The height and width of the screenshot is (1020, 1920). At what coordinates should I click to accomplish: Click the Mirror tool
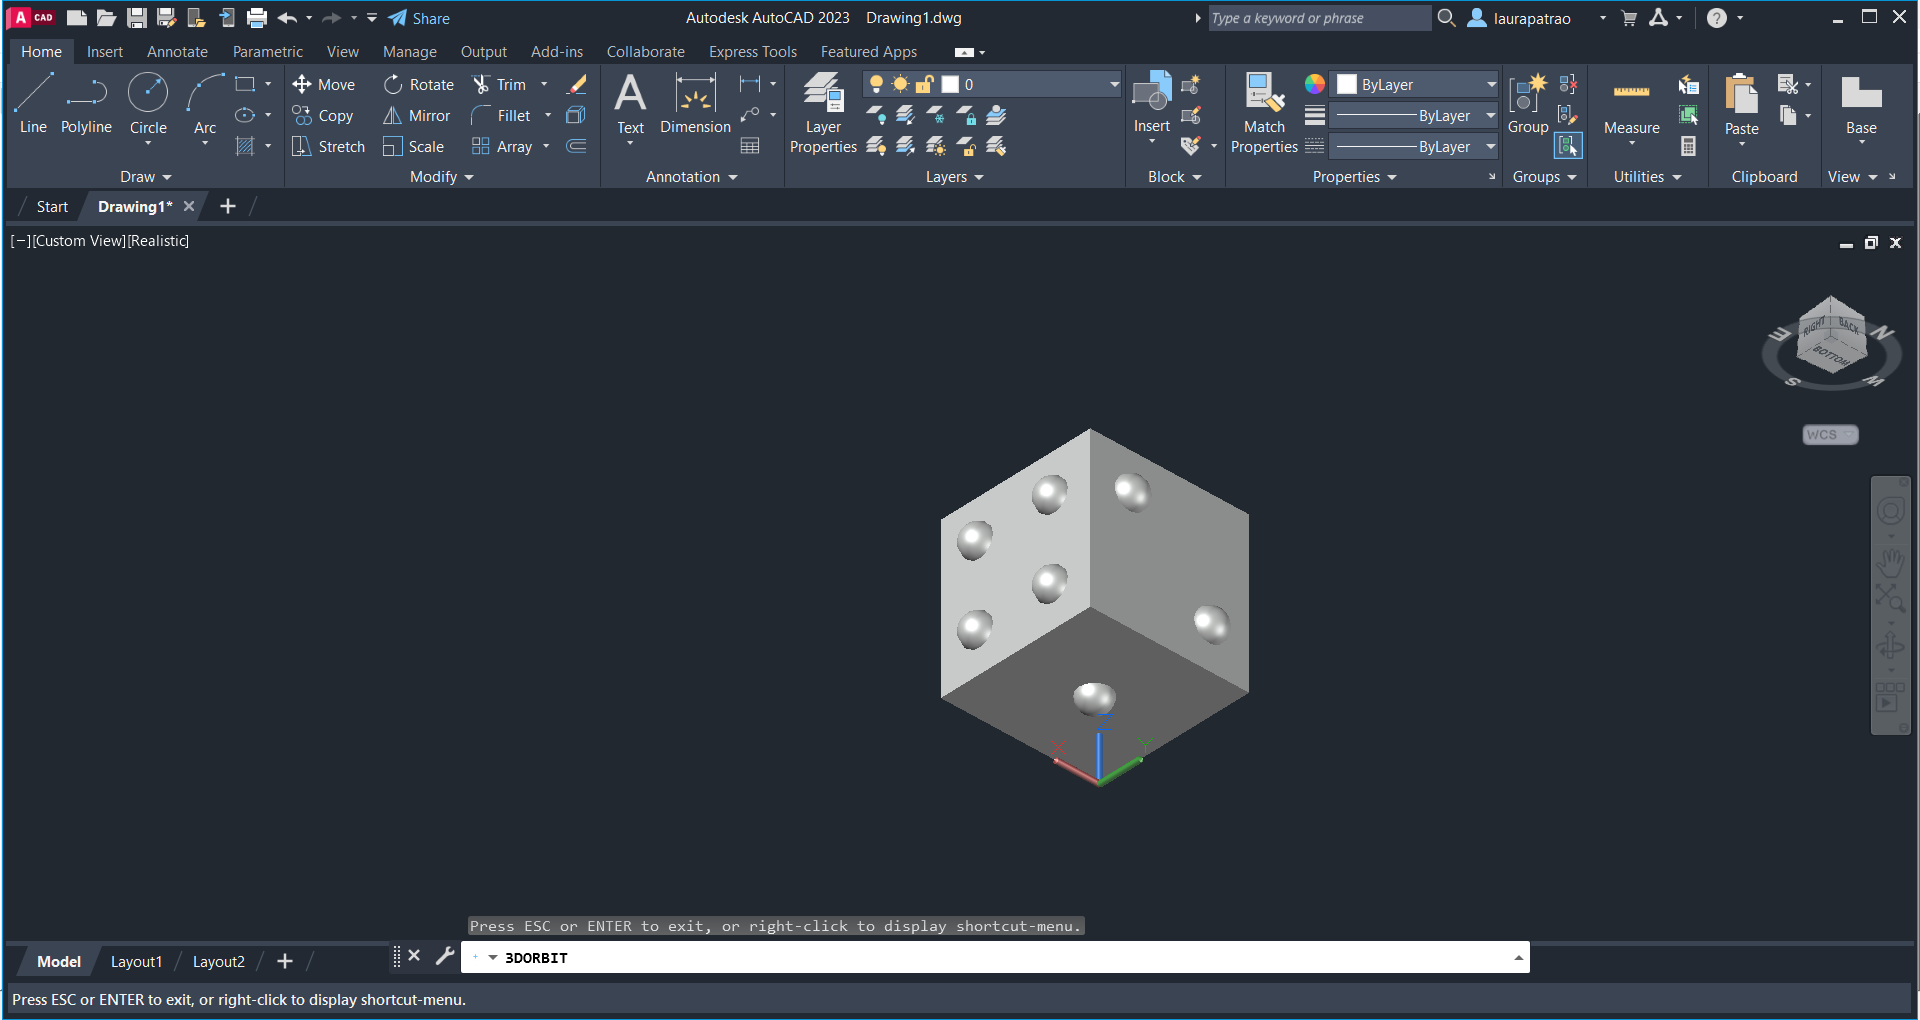(x=417, y=116)
